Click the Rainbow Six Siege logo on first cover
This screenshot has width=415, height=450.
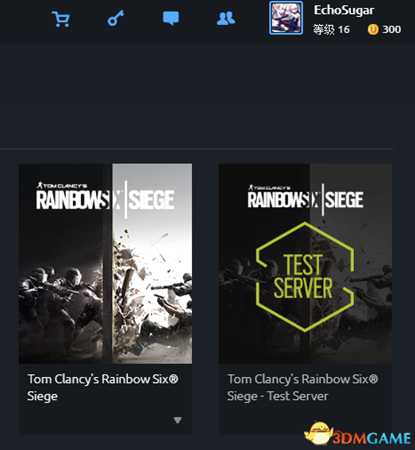pyautogui.click(x=105, y=199)
